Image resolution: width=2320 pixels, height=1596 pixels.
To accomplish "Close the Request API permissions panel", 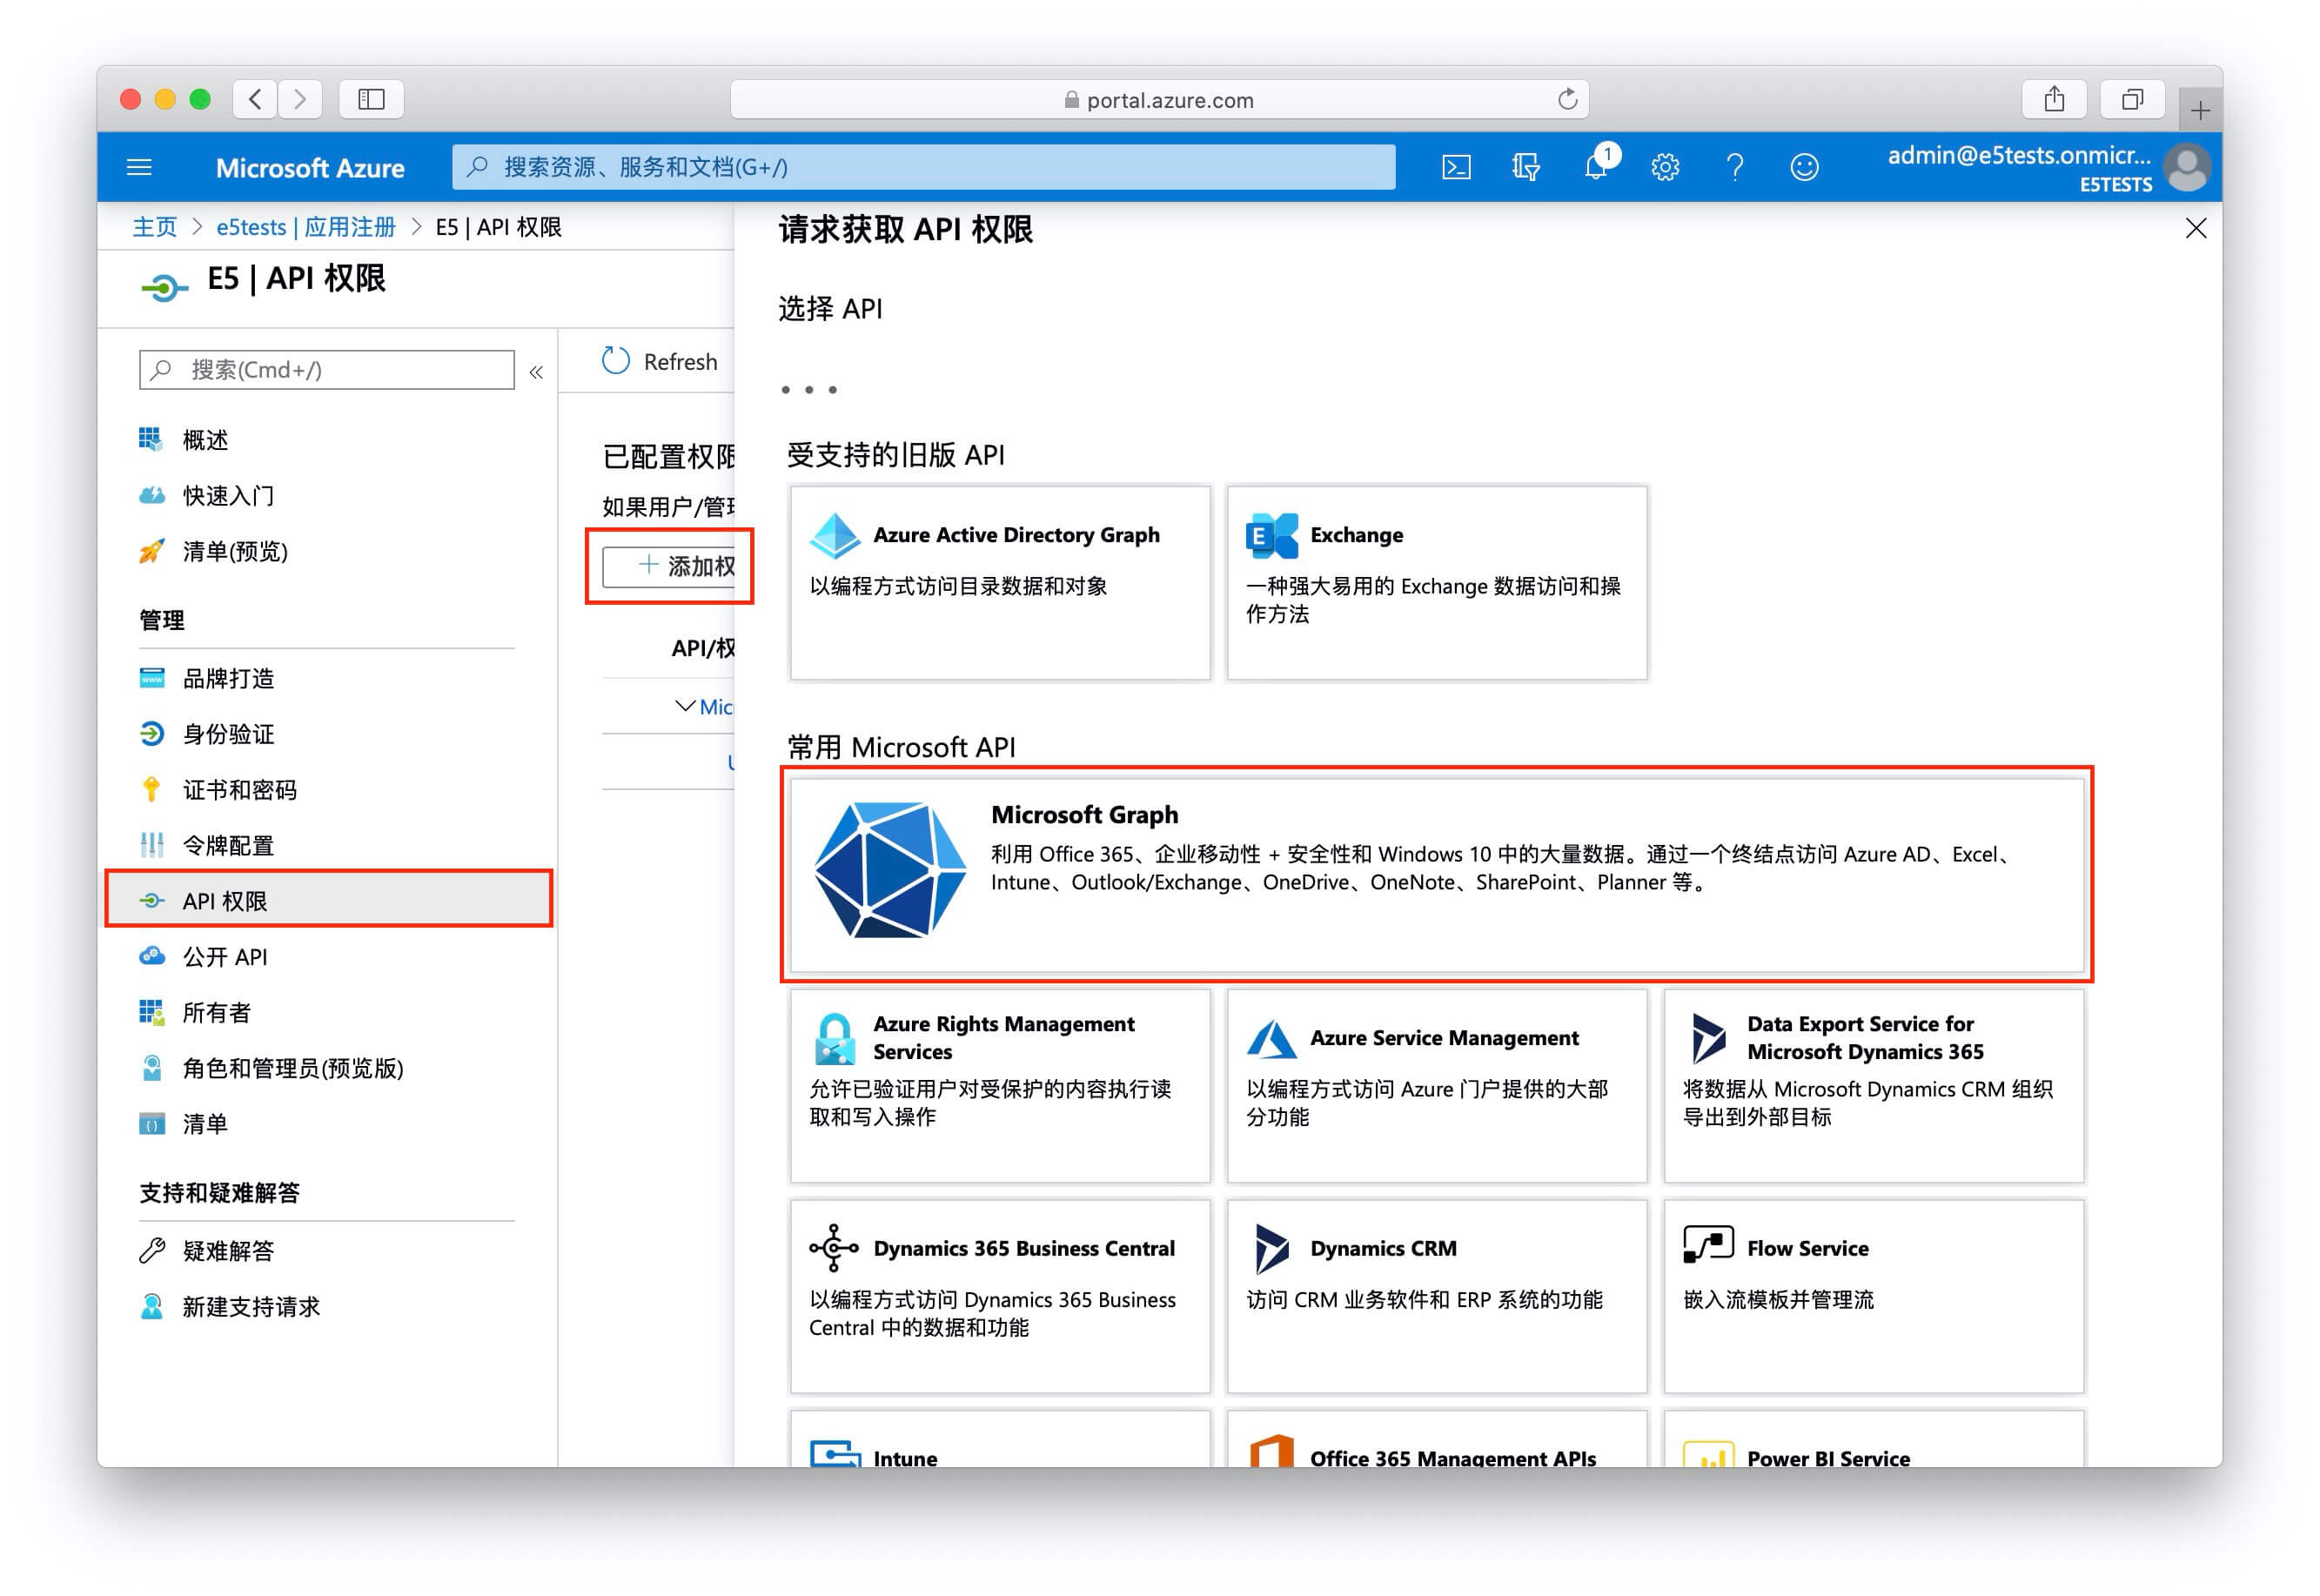I will click(2195, 229).
